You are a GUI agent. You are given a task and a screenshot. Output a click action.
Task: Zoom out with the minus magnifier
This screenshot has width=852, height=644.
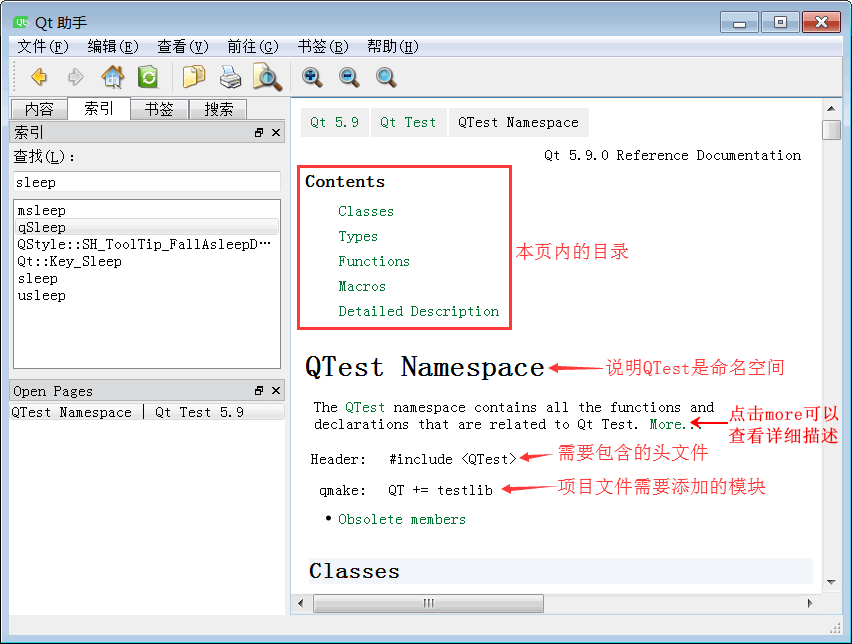349,77
